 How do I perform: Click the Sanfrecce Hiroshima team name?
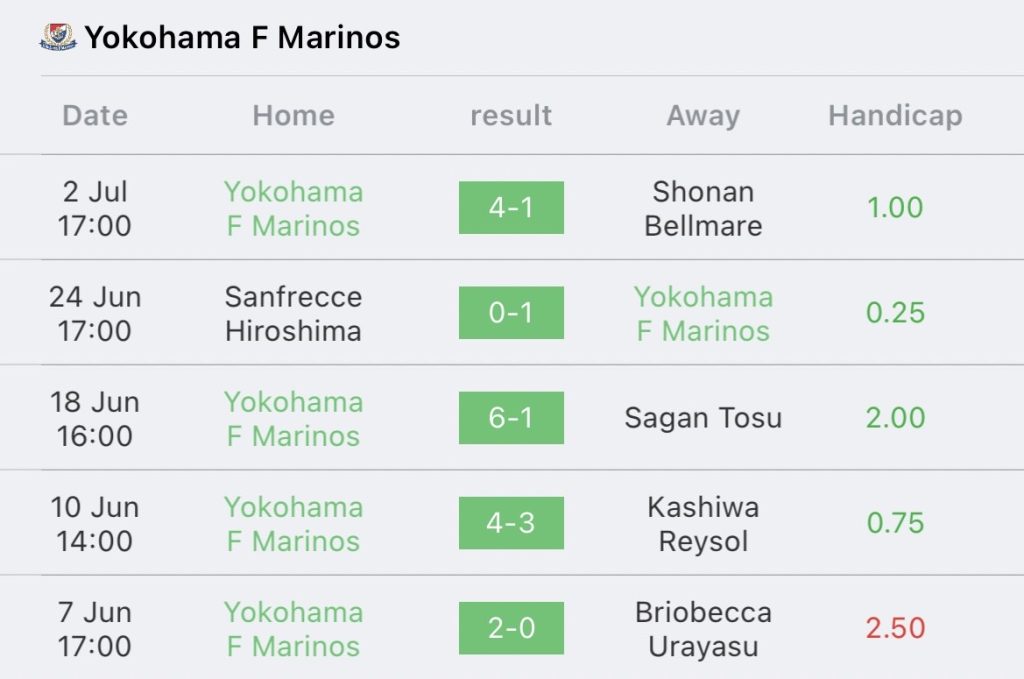[293, 314]
